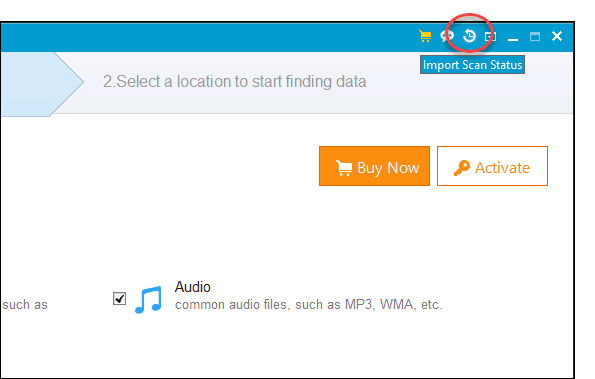Click the blue music note Audio icon
The width and height of the screenshot is (595, 379).
[148, 300]
